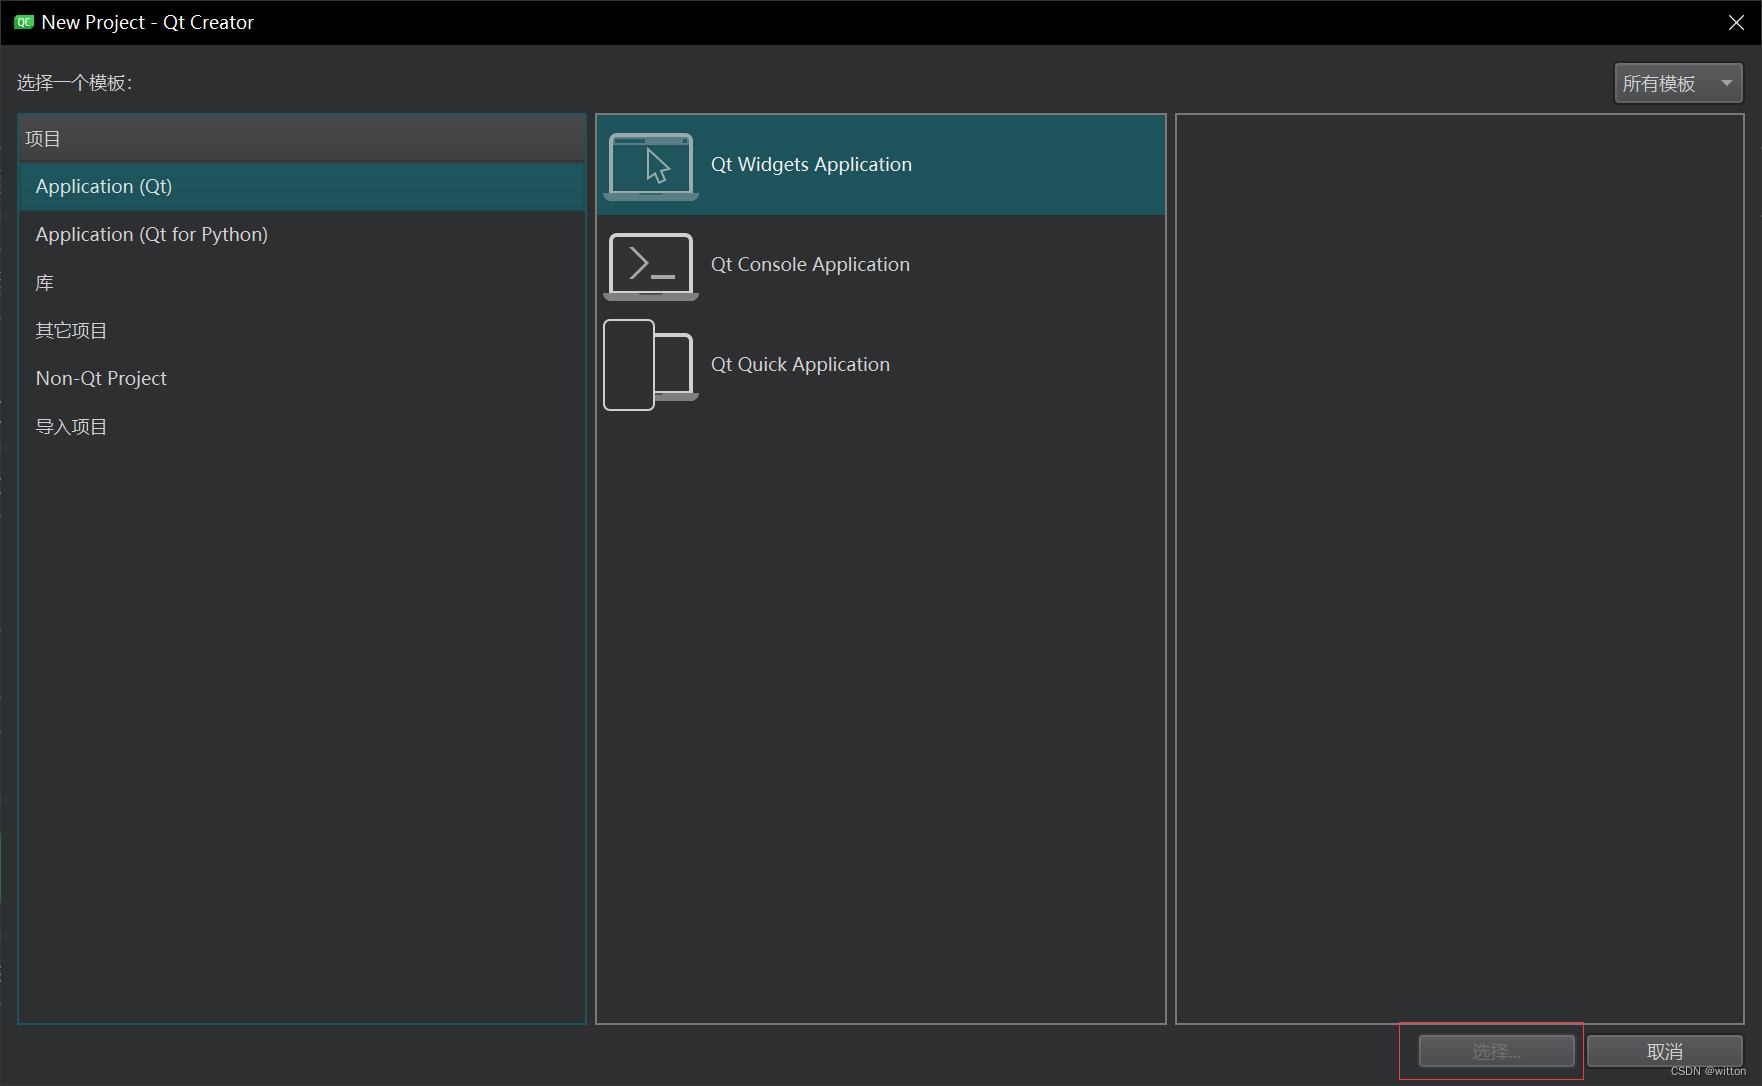Select the 库 category

(x=302, y=283)
